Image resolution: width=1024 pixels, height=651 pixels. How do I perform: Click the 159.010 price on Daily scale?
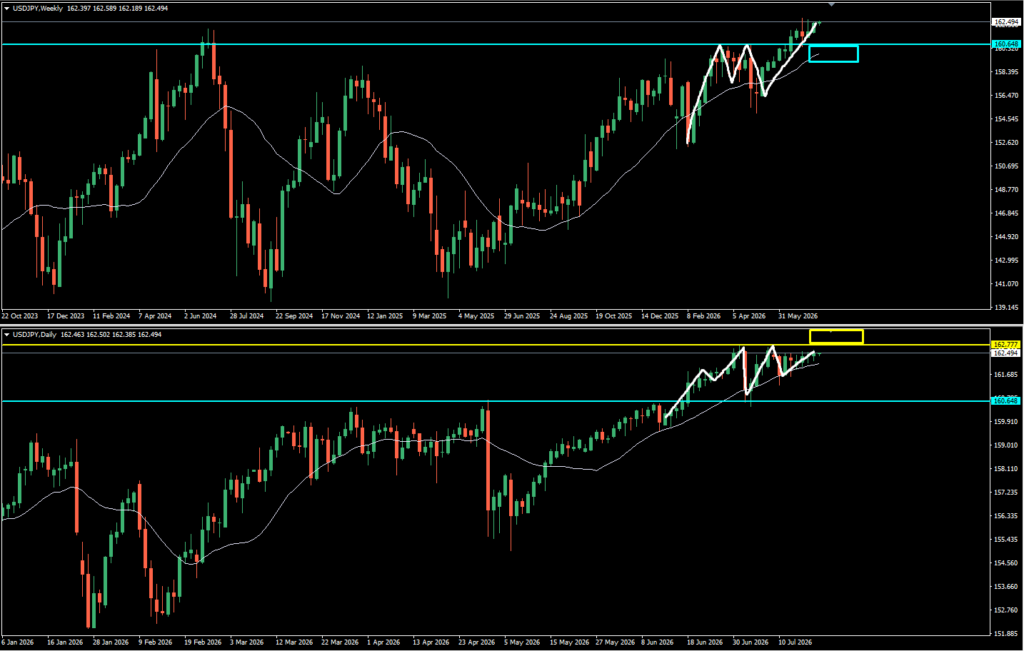1006,445
